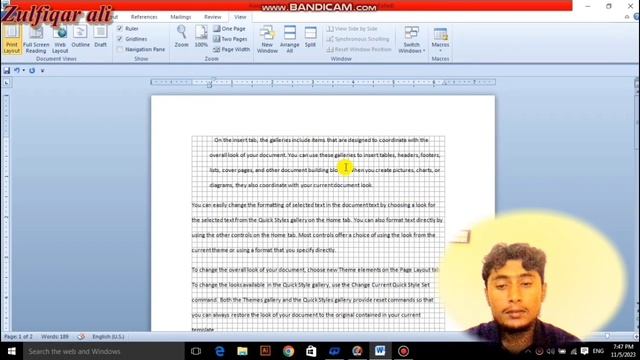This screenshot has width=640, height=360.
Task: Save document from Quick Access Toolbar
Action: 7,71
